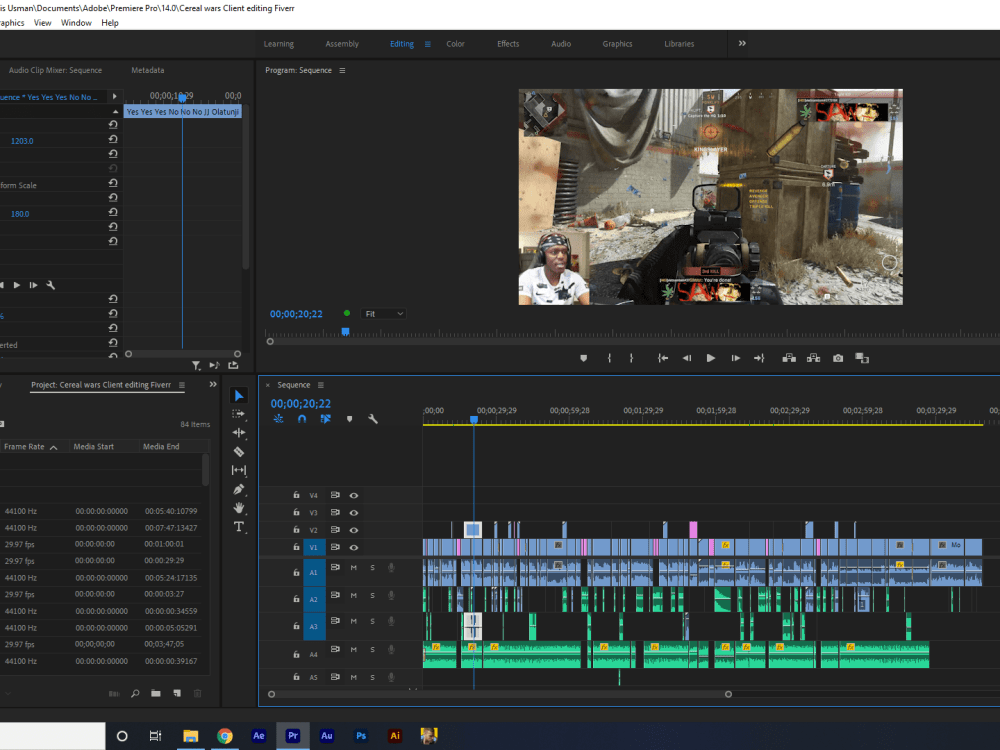Switch to Effects workspace
The width and height of the screenshot is (1000, 750).
(508, 44)
